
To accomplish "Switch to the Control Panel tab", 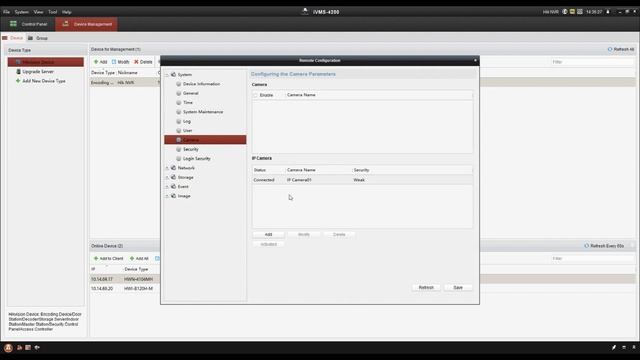I will (x=29, y=24).
